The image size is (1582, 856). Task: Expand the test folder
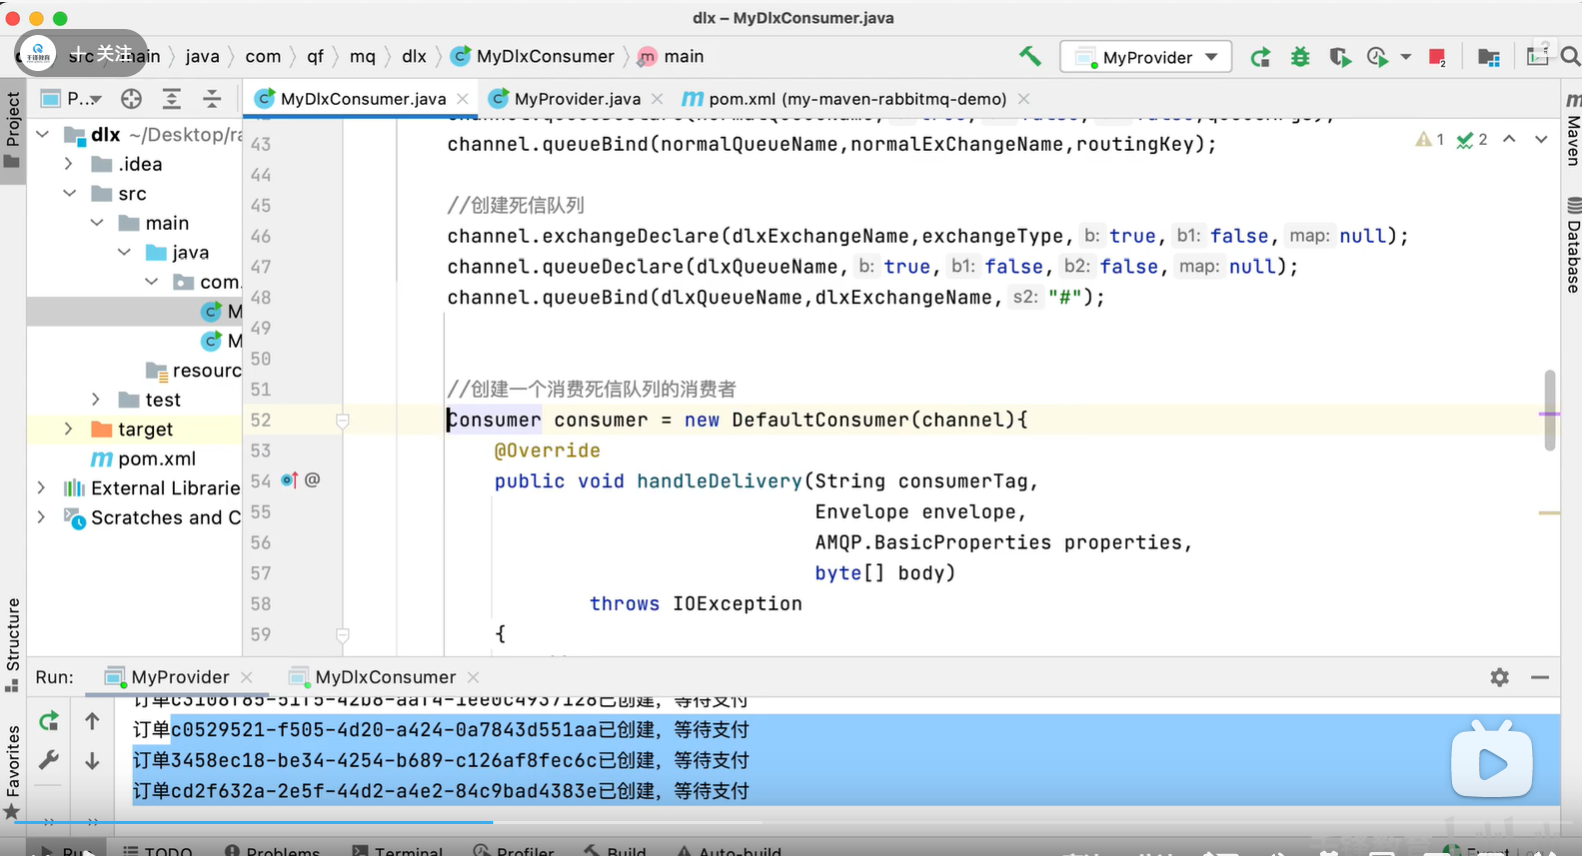tap(96, 399)
